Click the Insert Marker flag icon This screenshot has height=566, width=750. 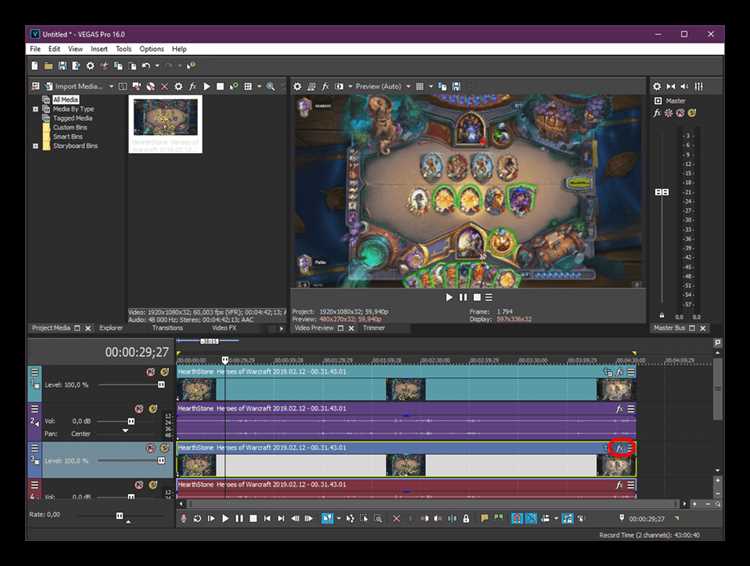click(x=484, y=518)
